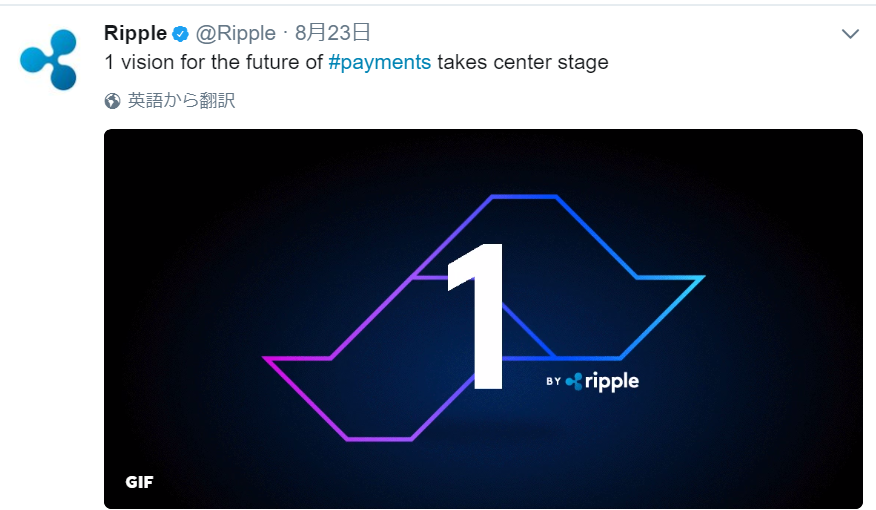Image resolution: width=876 pixels, height=510 pixels.
Task: Click the small ripple logo icon in GIF
Action: [x=574, y=382]
